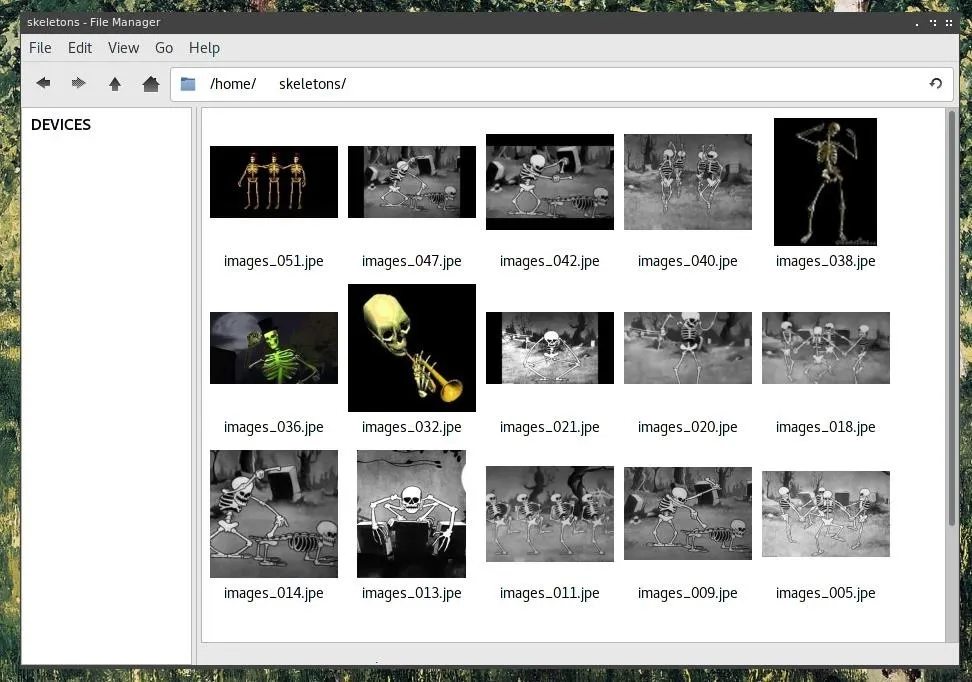Click the file name images_009.jpe
The height and width of the screenshot is (682, 972).
point(688,593)
